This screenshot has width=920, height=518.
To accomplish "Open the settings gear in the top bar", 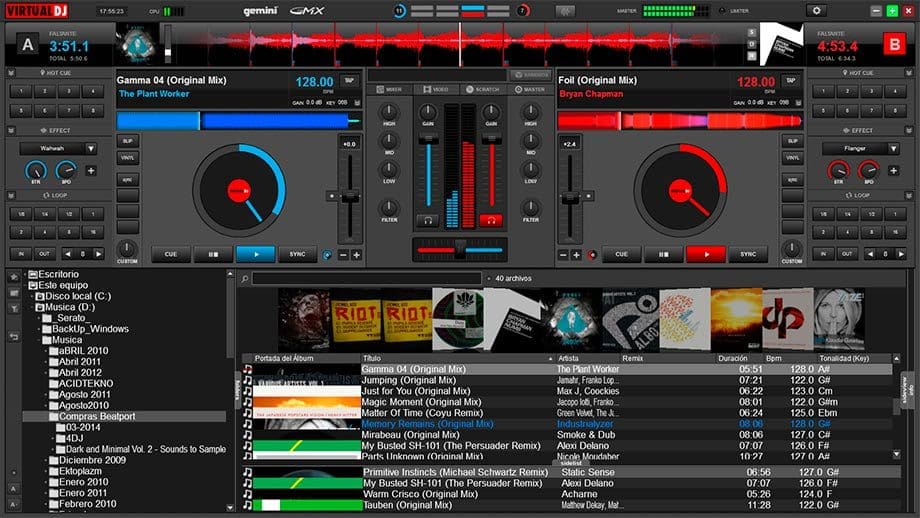I will coord(816,11).
